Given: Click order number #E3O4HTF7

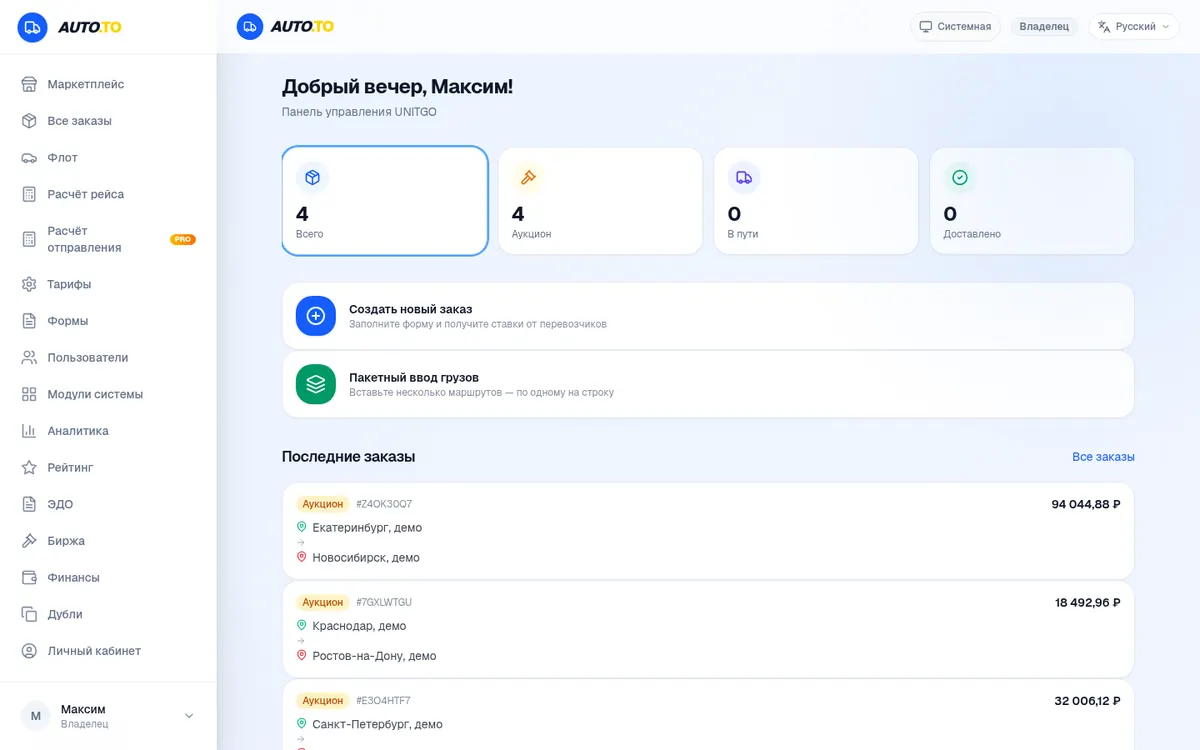Looking at the screenshot, I should [x=383, y=701].
